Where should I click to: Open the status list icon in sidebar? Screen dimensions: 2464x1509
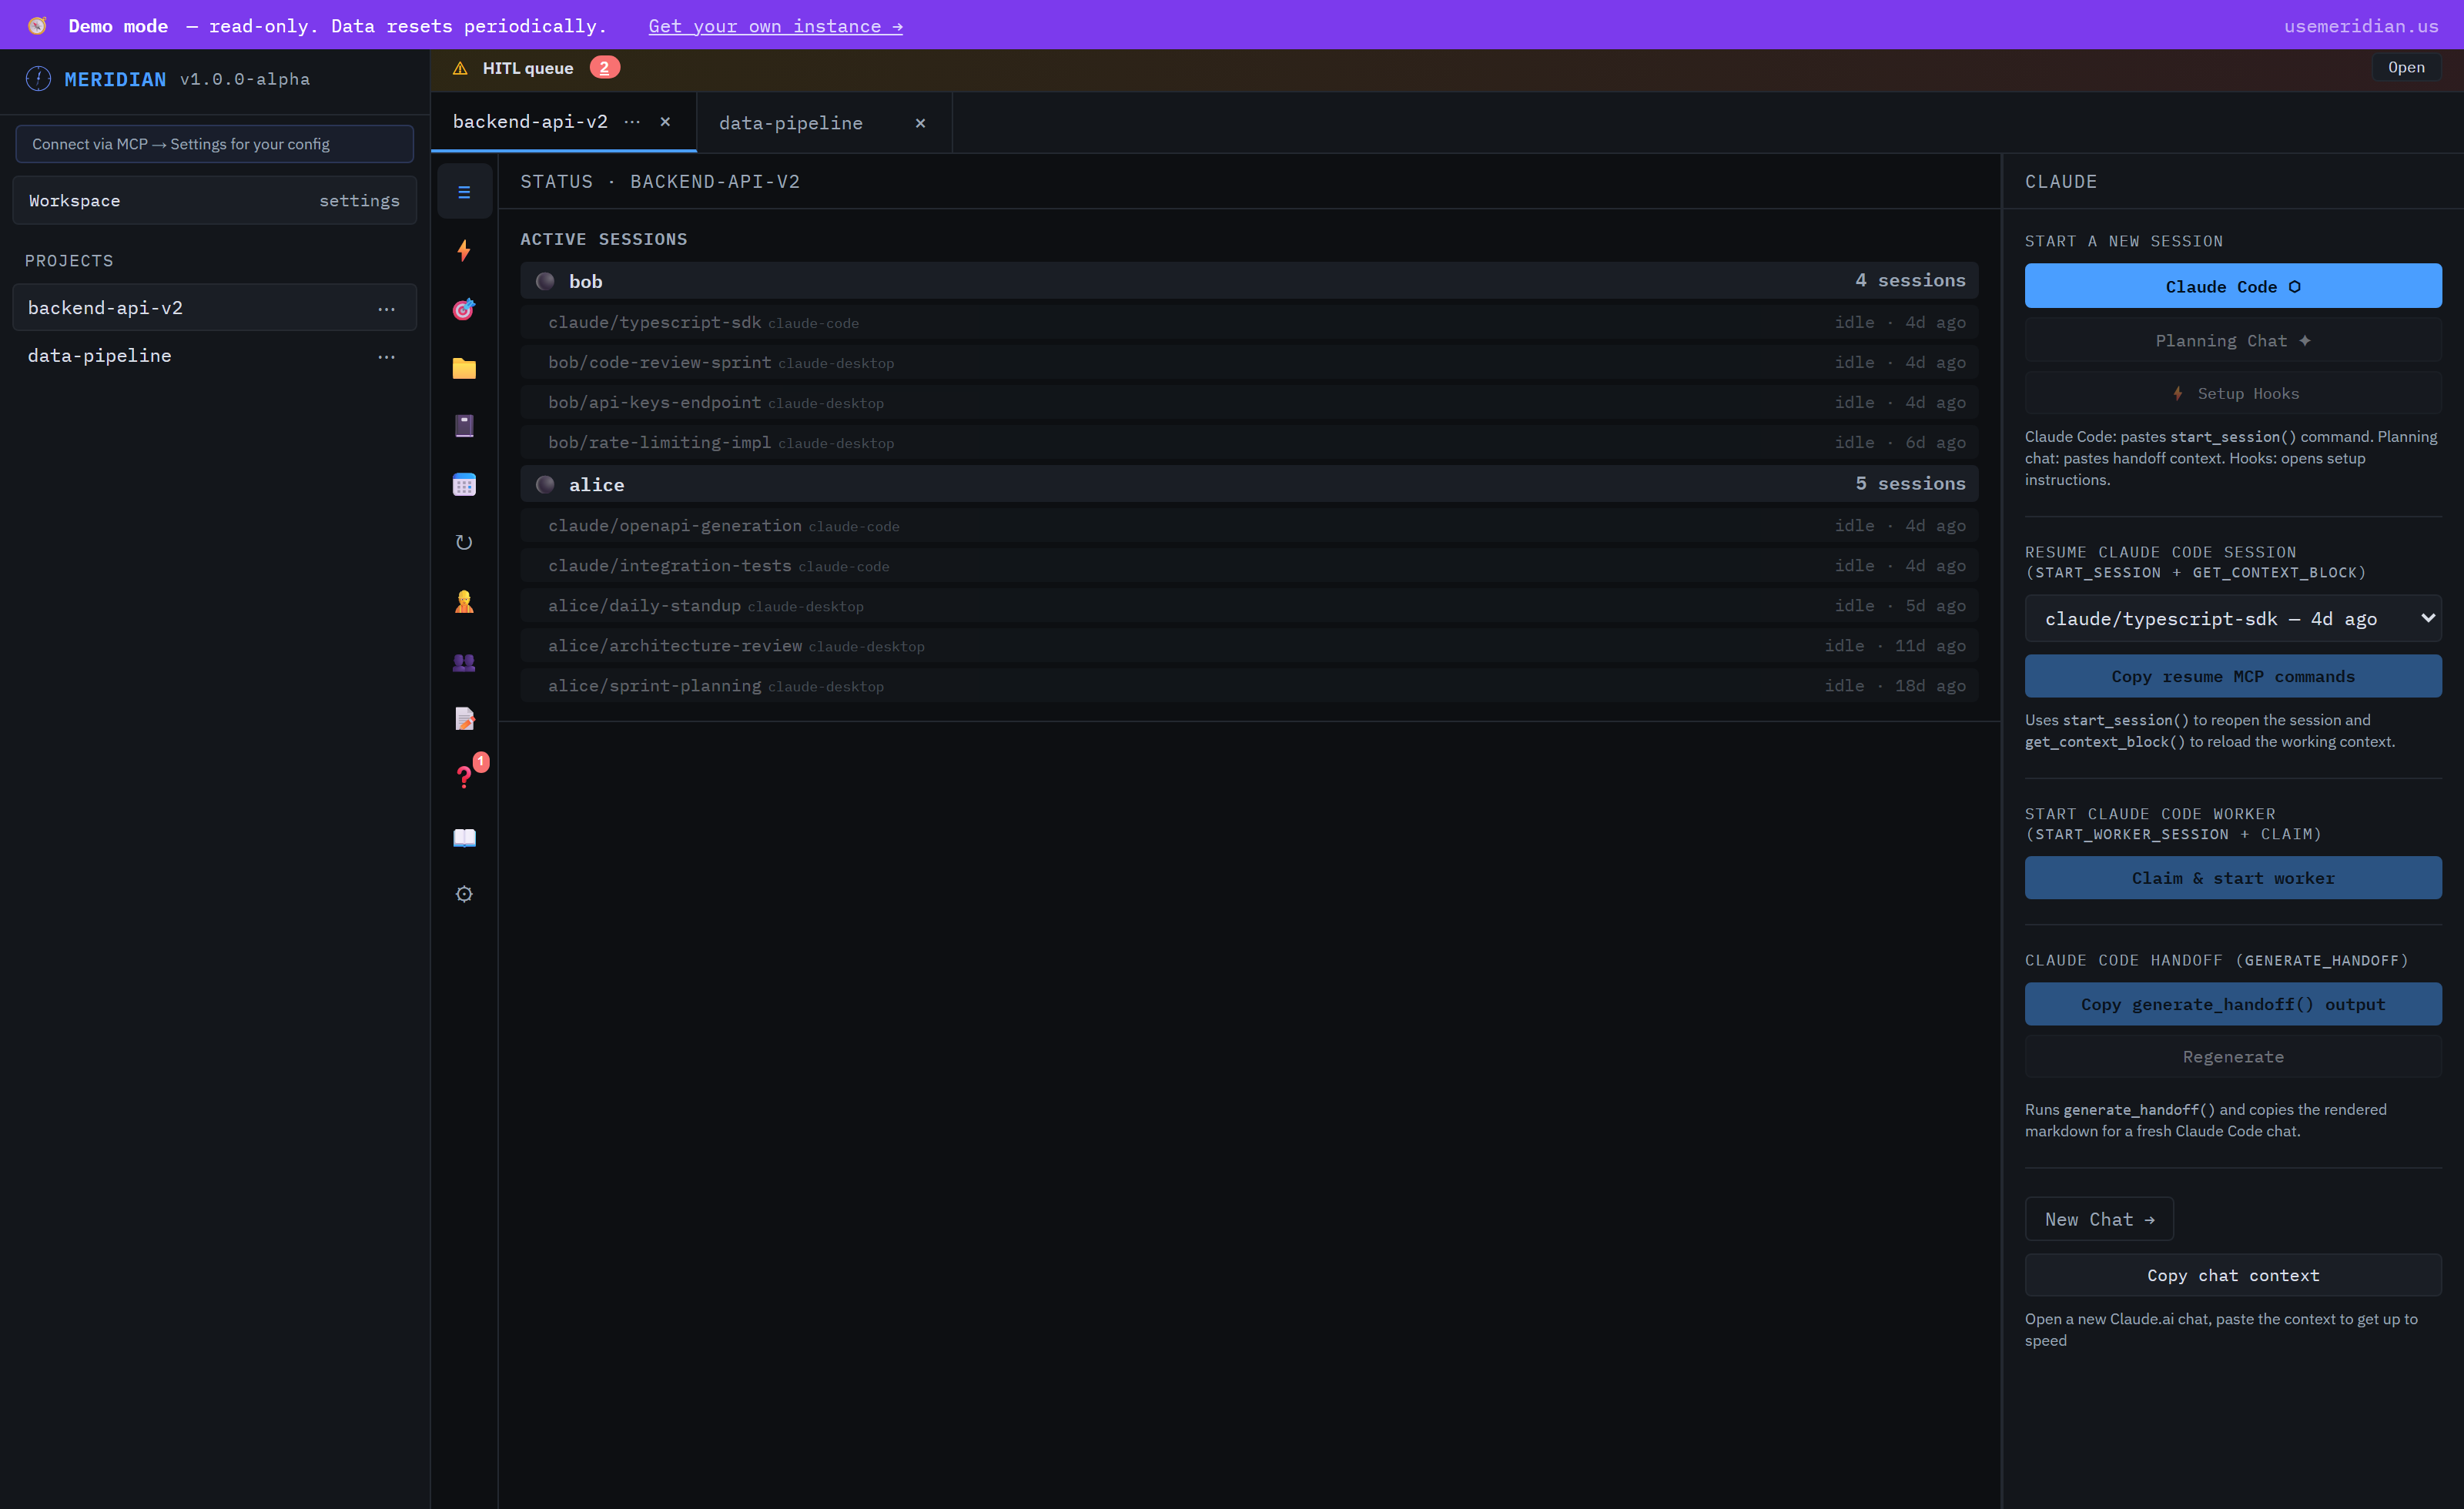(x=464, y=192)
